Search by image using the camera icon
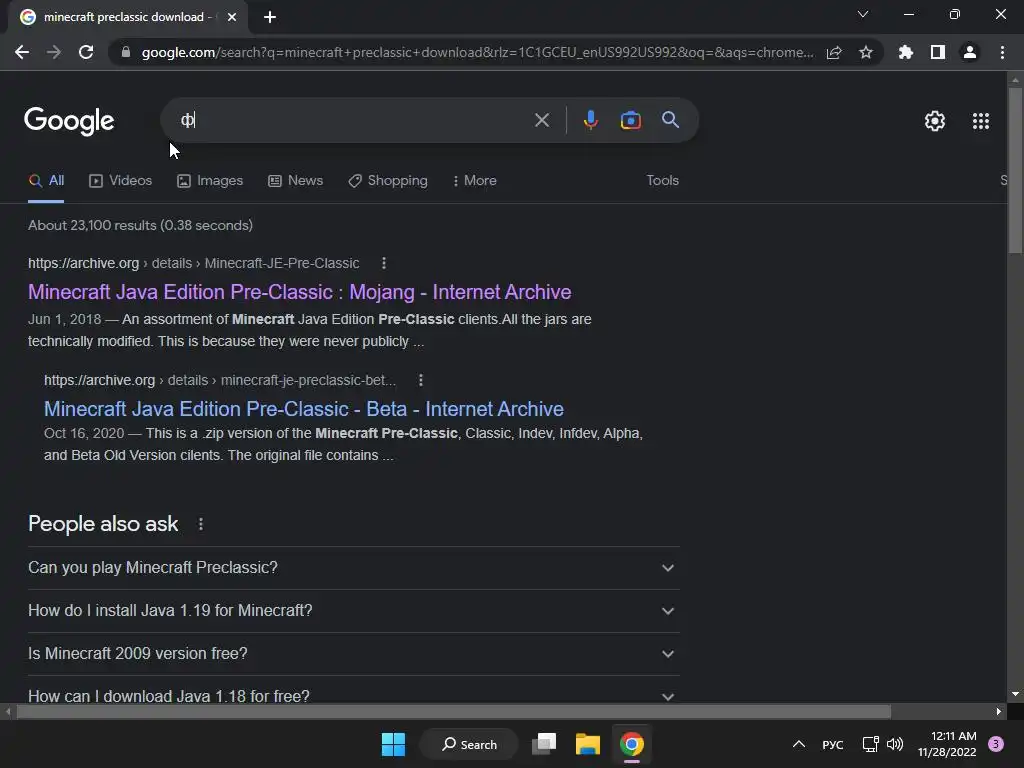Viewport: 1024px width, 768px height. point(630,120)
